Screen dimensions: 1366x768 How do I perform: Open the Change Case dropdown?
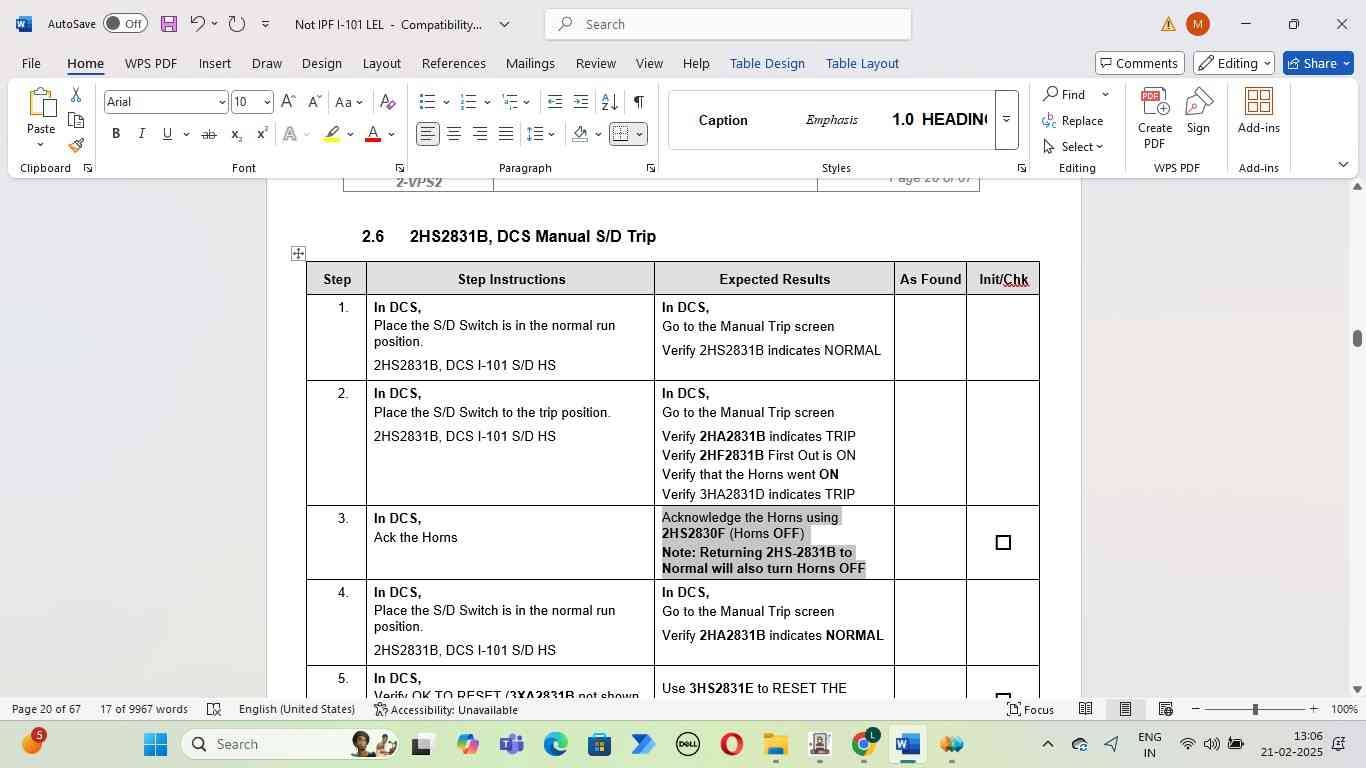[x=349, y=102]
